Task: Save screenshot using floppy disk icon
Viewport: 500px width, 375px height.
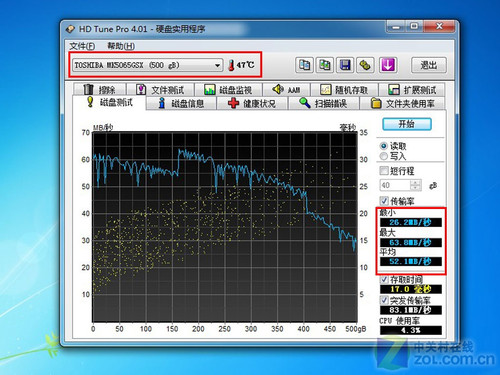Action: pos(345,65)
